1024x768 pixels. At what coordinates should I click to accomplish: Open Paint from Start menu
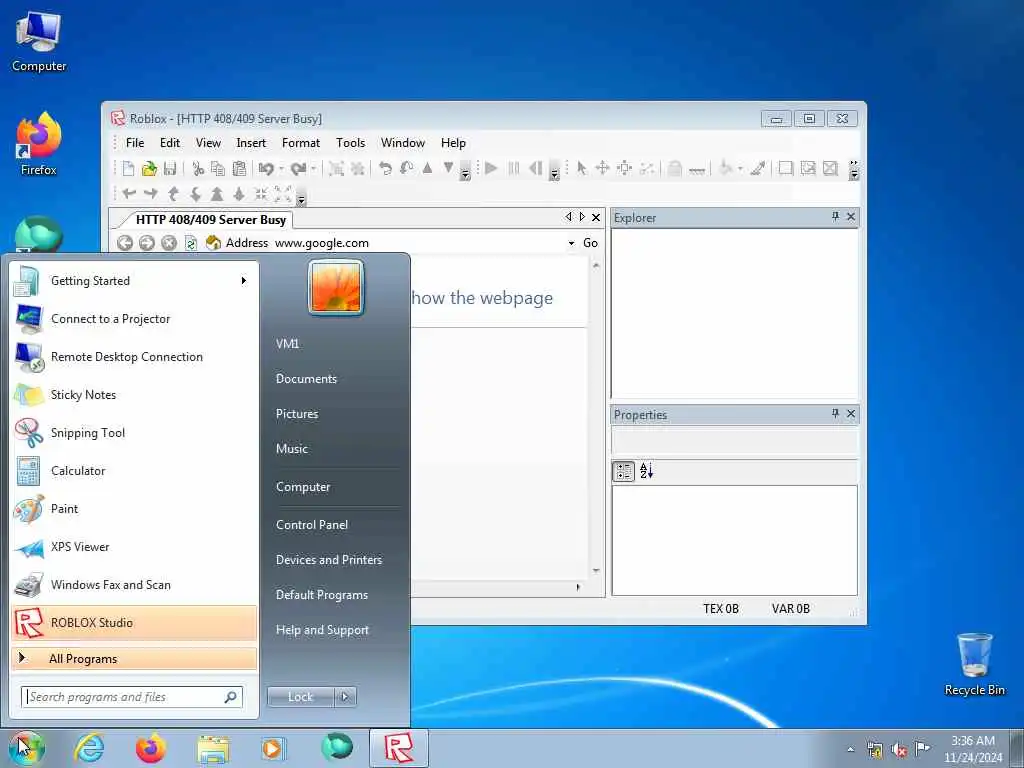pyautogui.click(x=134, y=509)
